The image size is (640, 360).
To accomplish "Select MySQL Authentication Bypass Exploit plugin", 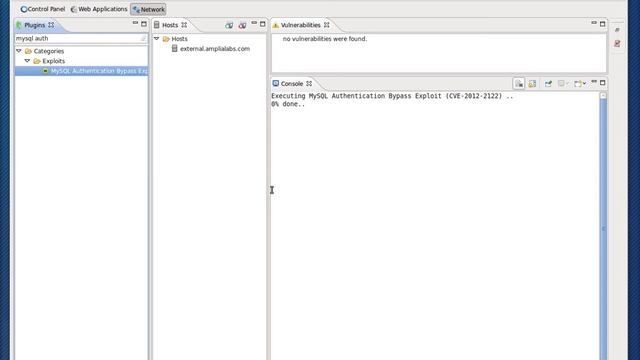I will [x=82, y=71].
